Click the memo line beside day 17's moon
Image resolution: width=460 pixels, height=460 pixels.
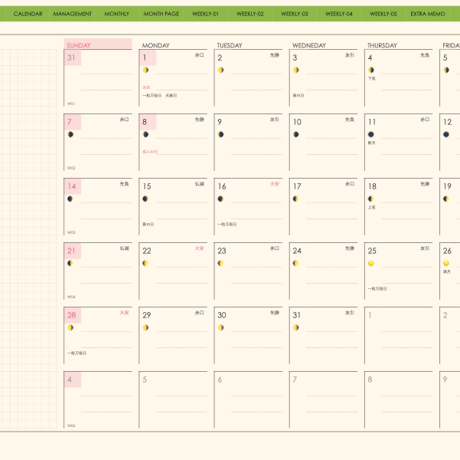tap(332, 202)
